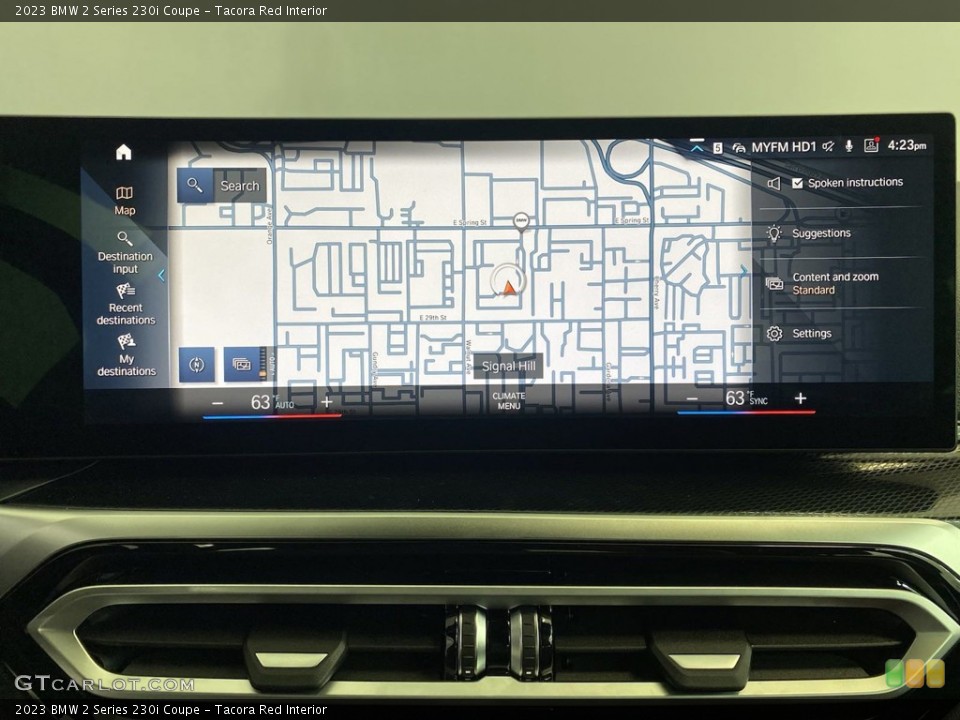Toggle north-up map orientation button
960x720 pixels.
coord(197,365)
